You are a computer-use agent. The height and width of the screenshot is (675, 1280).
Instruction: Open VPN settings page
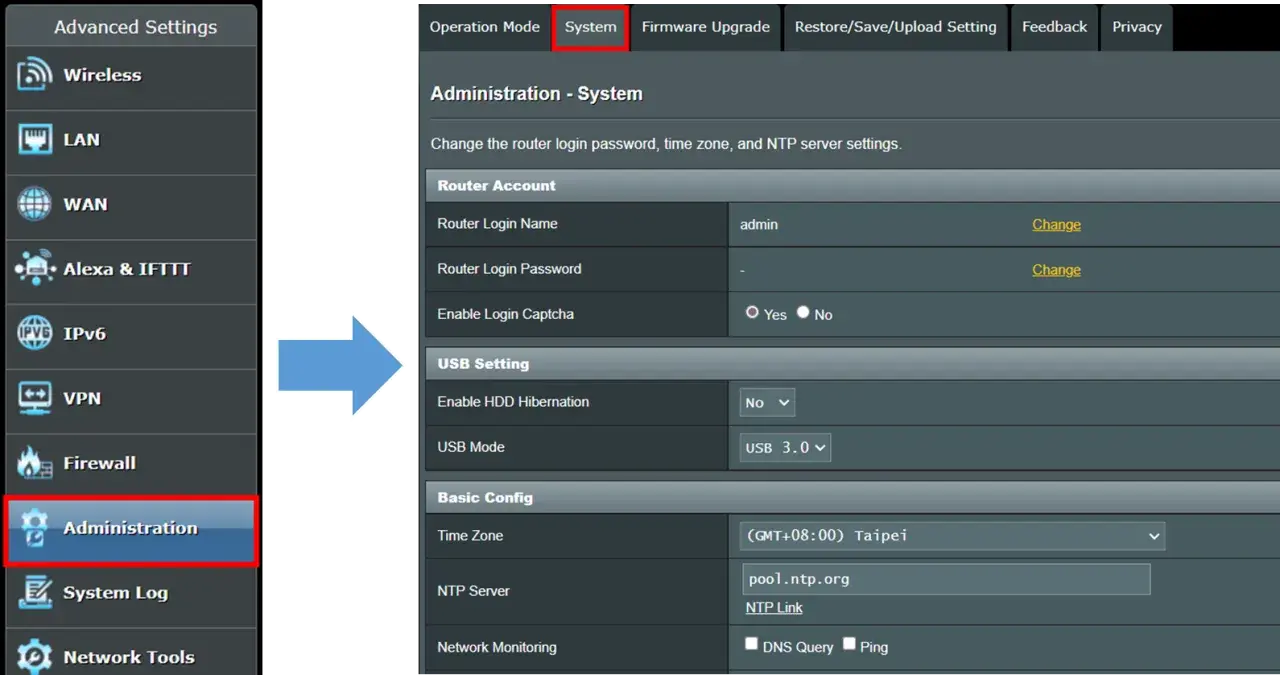pyautogui.click(x=131, y=400)
